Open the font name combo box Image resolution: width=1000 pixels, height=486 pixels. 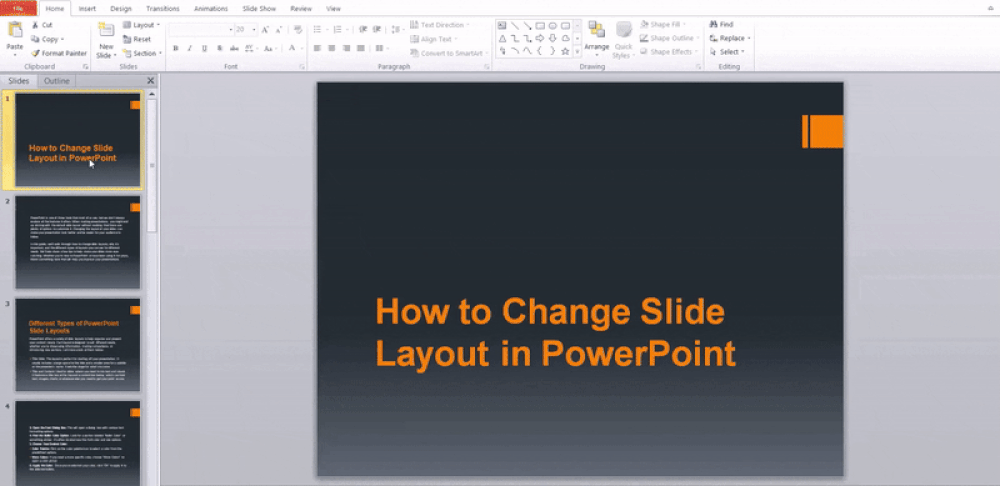click(201, 29)
